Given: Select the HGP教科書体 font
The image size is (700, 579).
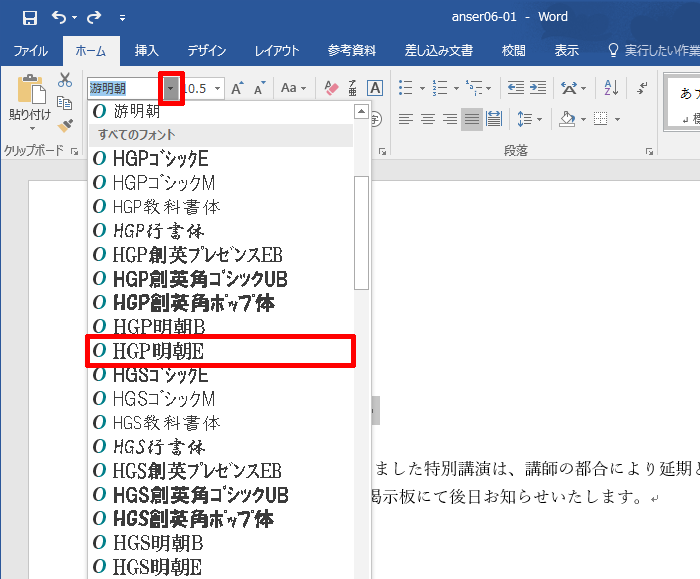Looking at the screenshot, I should (221, 207).
